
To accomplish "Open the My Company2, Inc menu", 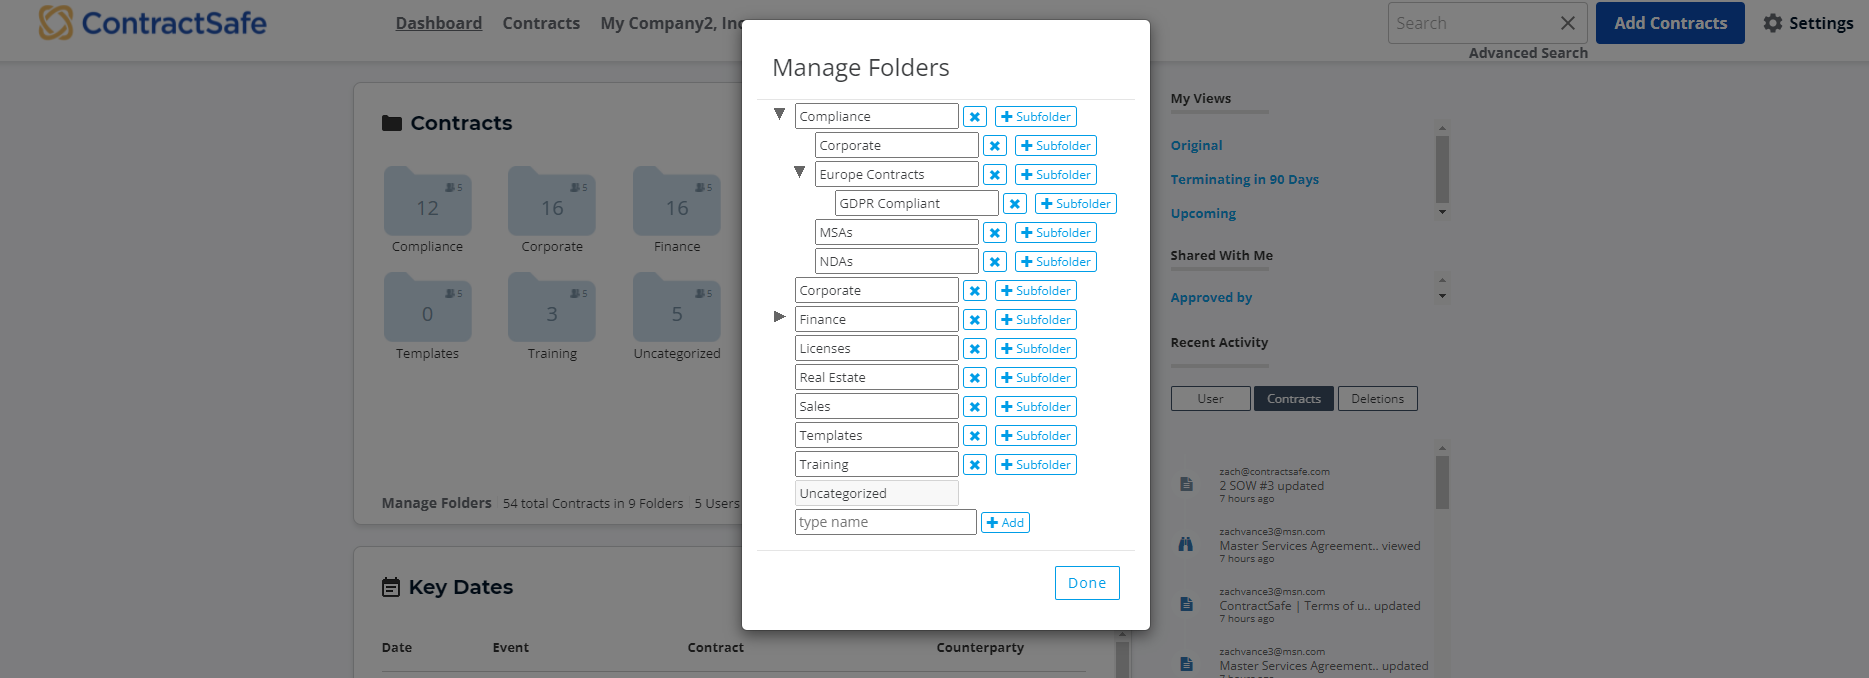I will 671,23.
